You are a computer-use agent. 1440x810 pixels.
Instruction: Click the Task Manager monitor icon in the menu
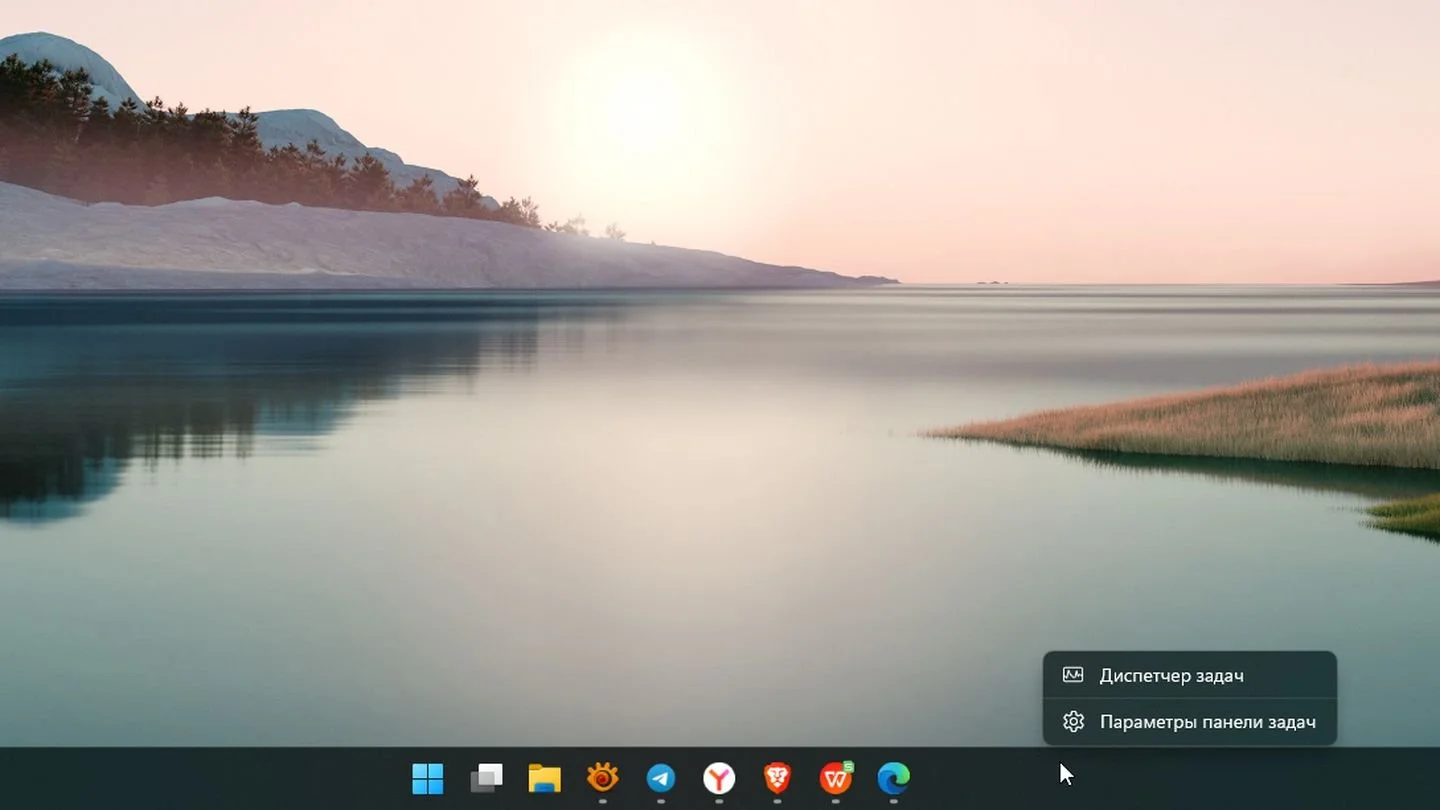coord(1073,675)
